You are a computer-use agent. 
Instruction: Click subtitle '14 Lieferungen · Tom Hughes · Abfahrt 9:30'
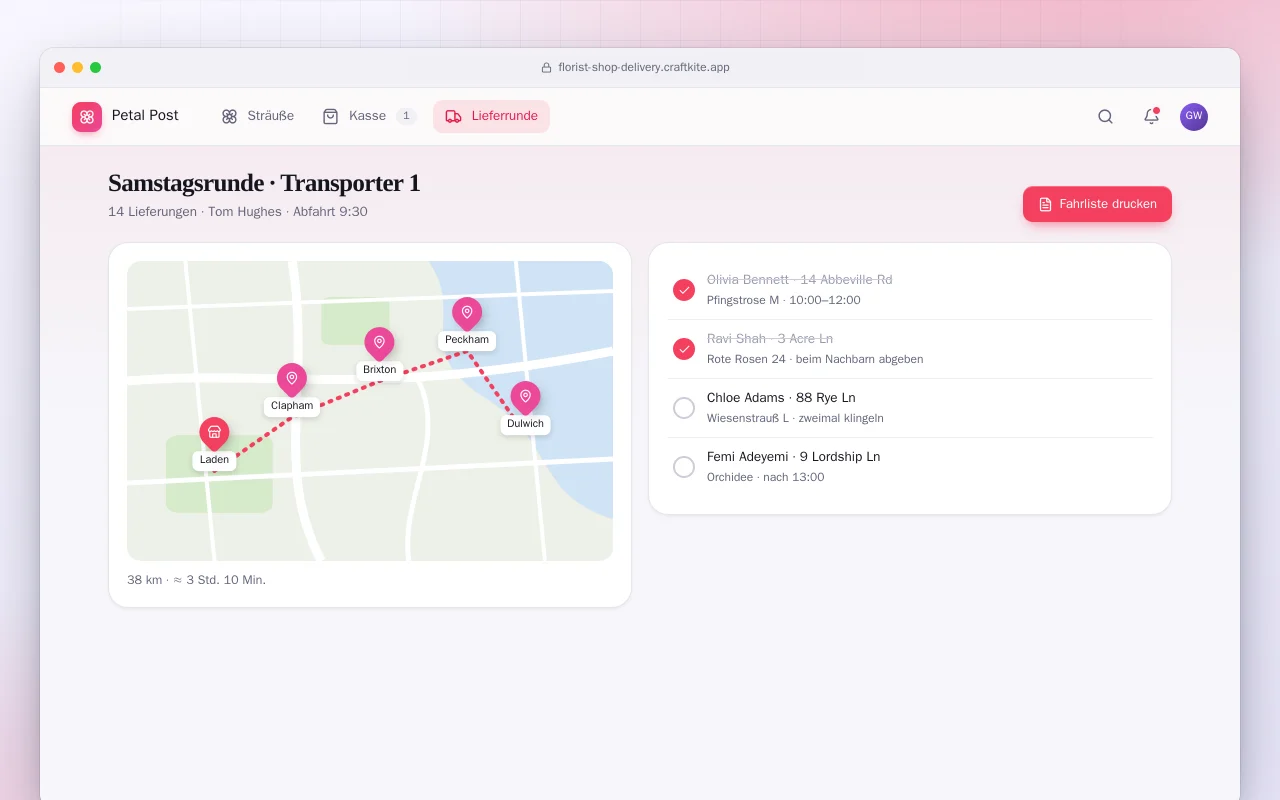(238, 212)
